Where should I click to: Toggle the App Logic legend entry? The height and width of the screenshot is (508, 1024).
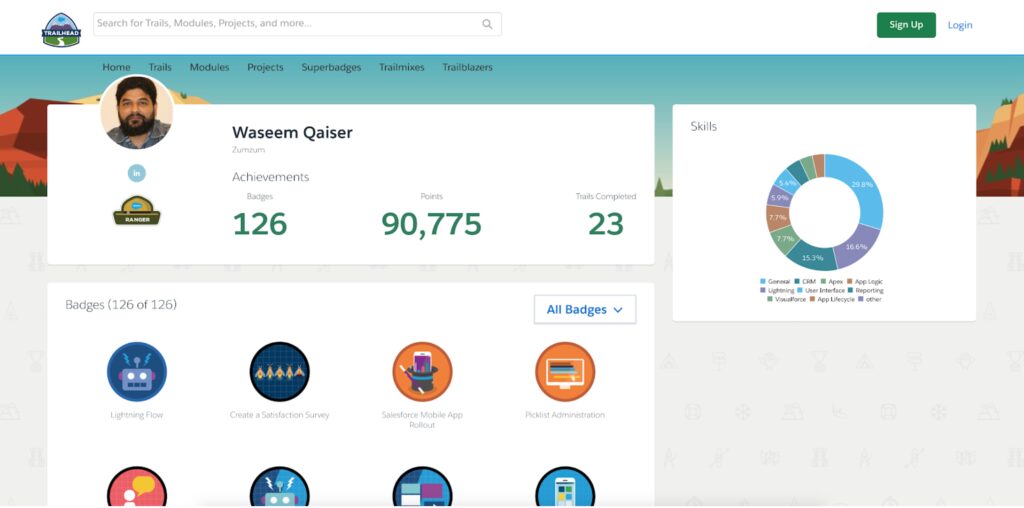[x=865, y=281]
